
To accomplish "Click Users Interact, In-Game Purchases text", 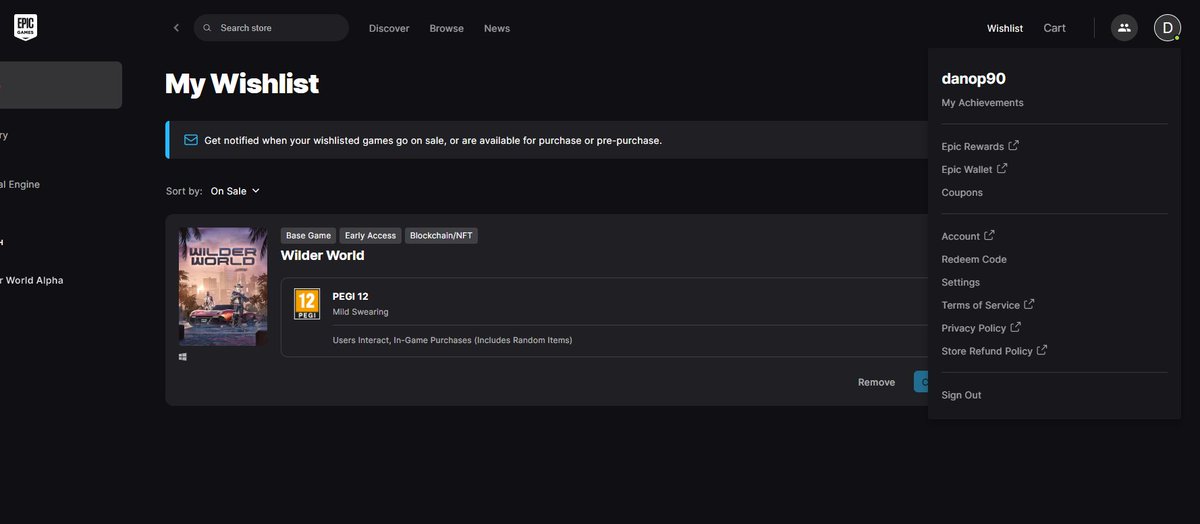I will 452,340.
